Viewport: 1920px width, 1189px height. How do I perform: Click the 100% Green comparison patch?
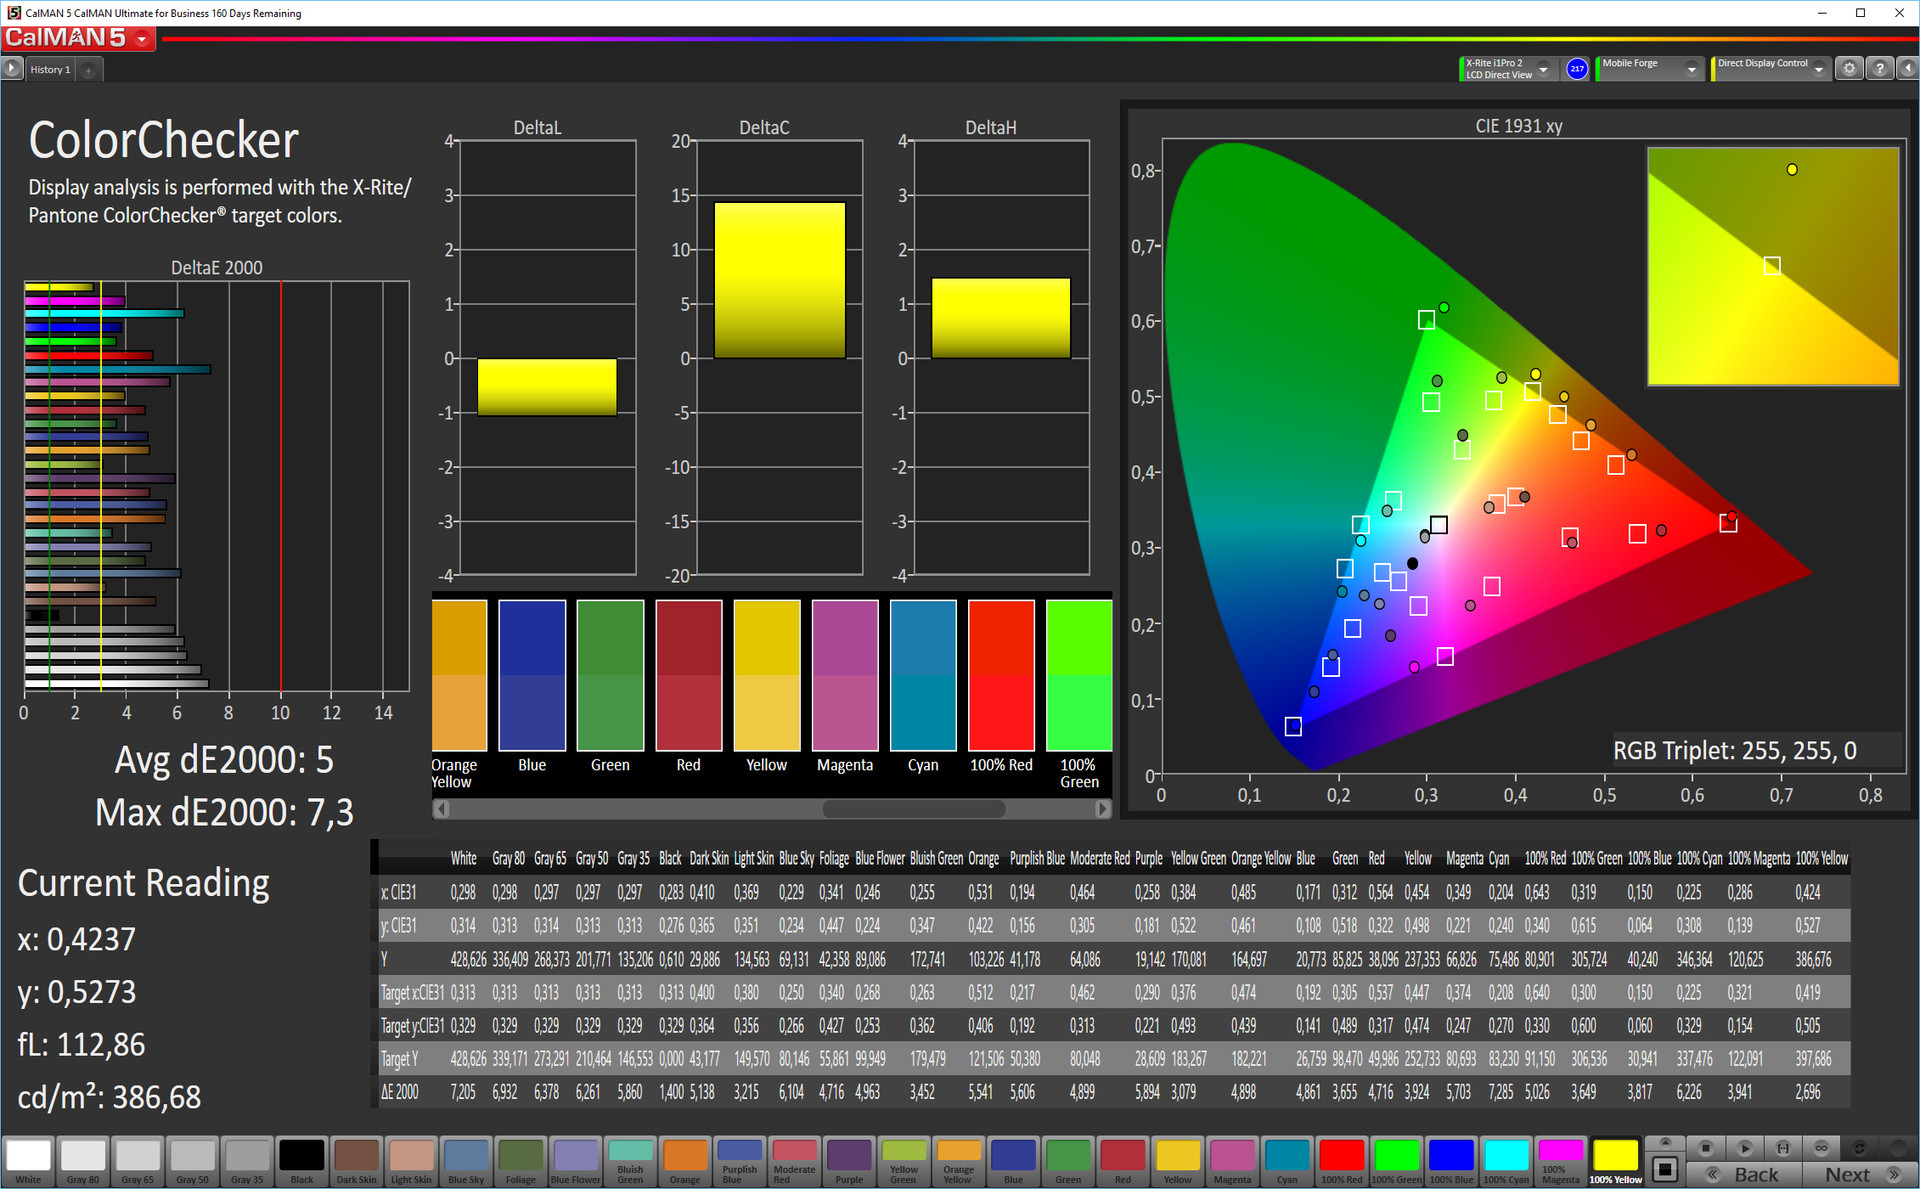click(x=1079, y=675)
